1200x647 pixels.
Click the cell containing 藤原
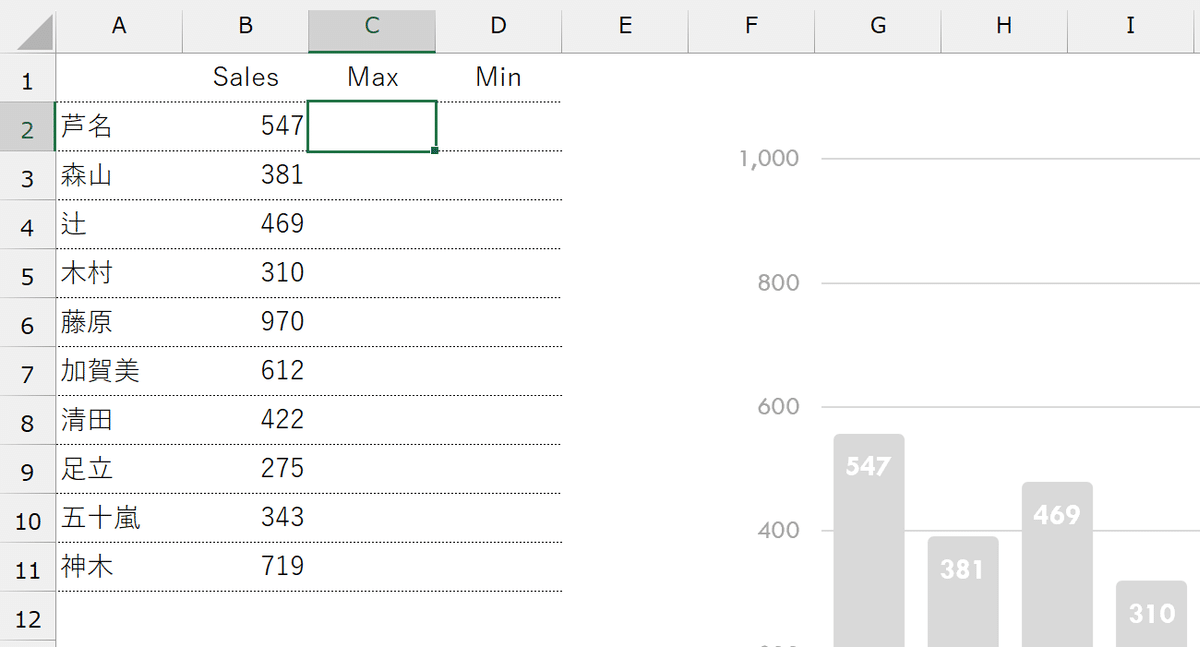tap(119, 323)
